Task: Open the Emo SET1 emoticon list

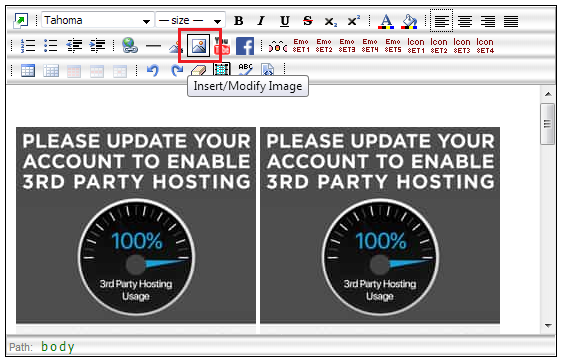Action: [x=301, y=46]
